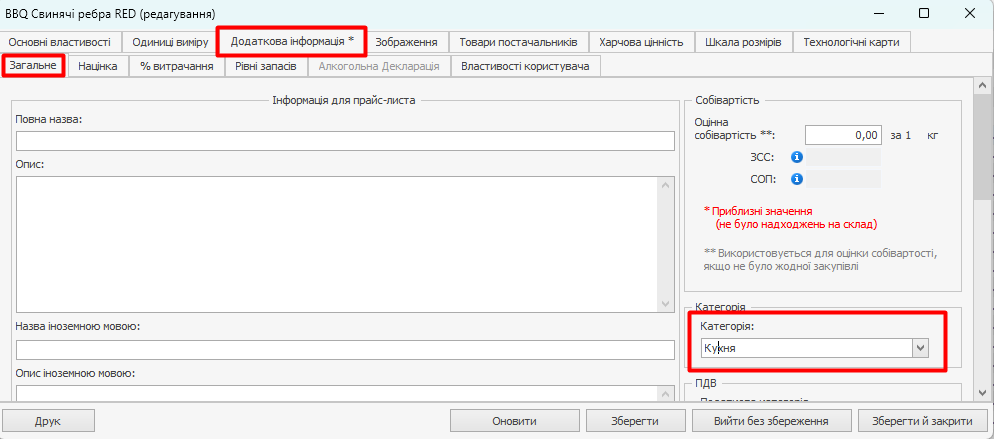
Task: Click the Опис text area down scroll arrow
Action: (666, 303)
